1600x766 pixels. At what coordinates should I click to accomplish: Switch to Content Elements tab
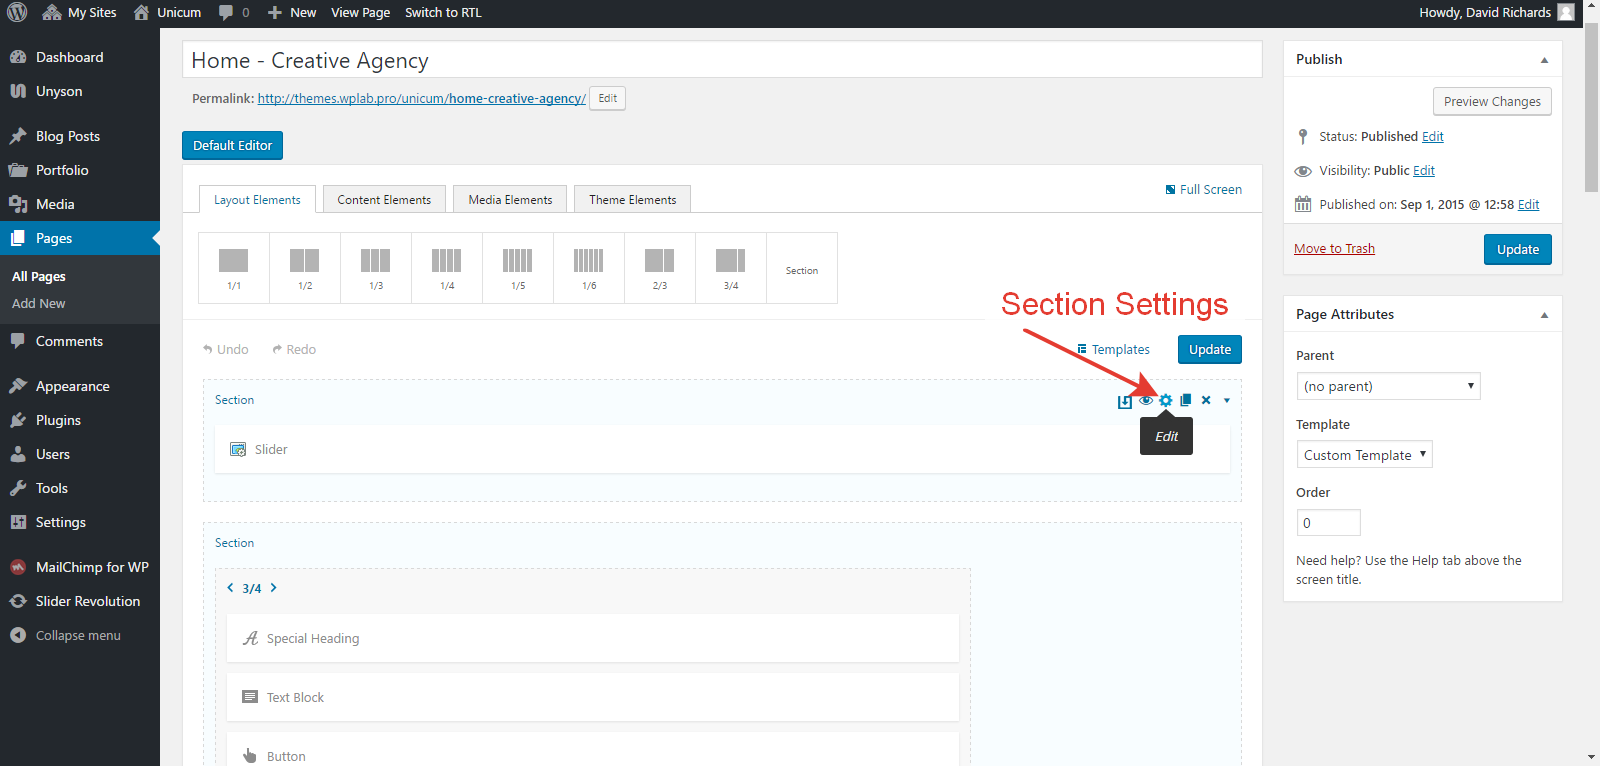[x=384, y=199]
